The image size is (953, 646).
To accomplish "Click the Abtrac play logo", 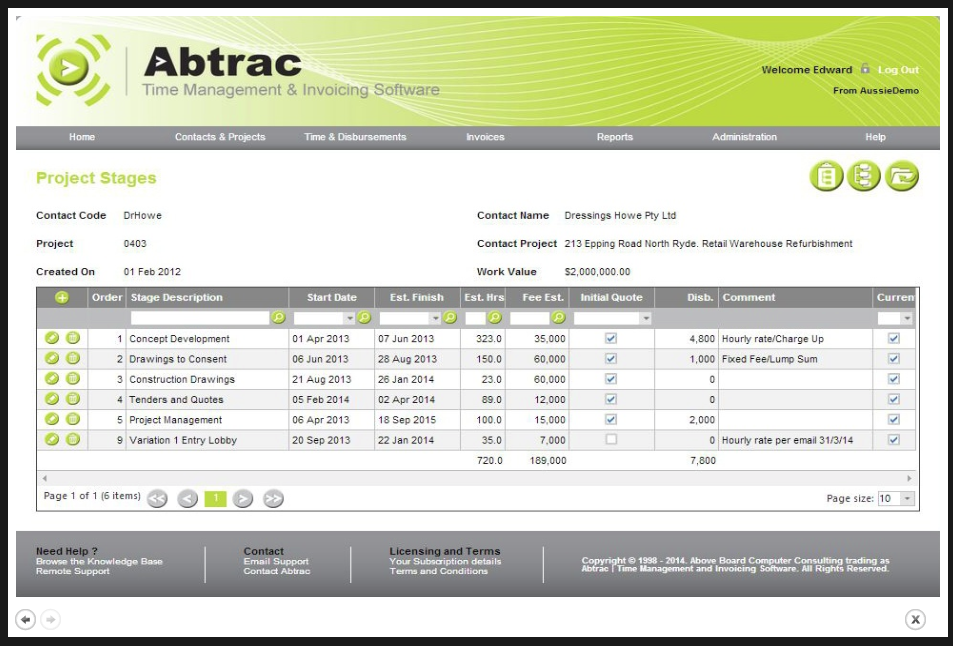I will click(73, 68).
